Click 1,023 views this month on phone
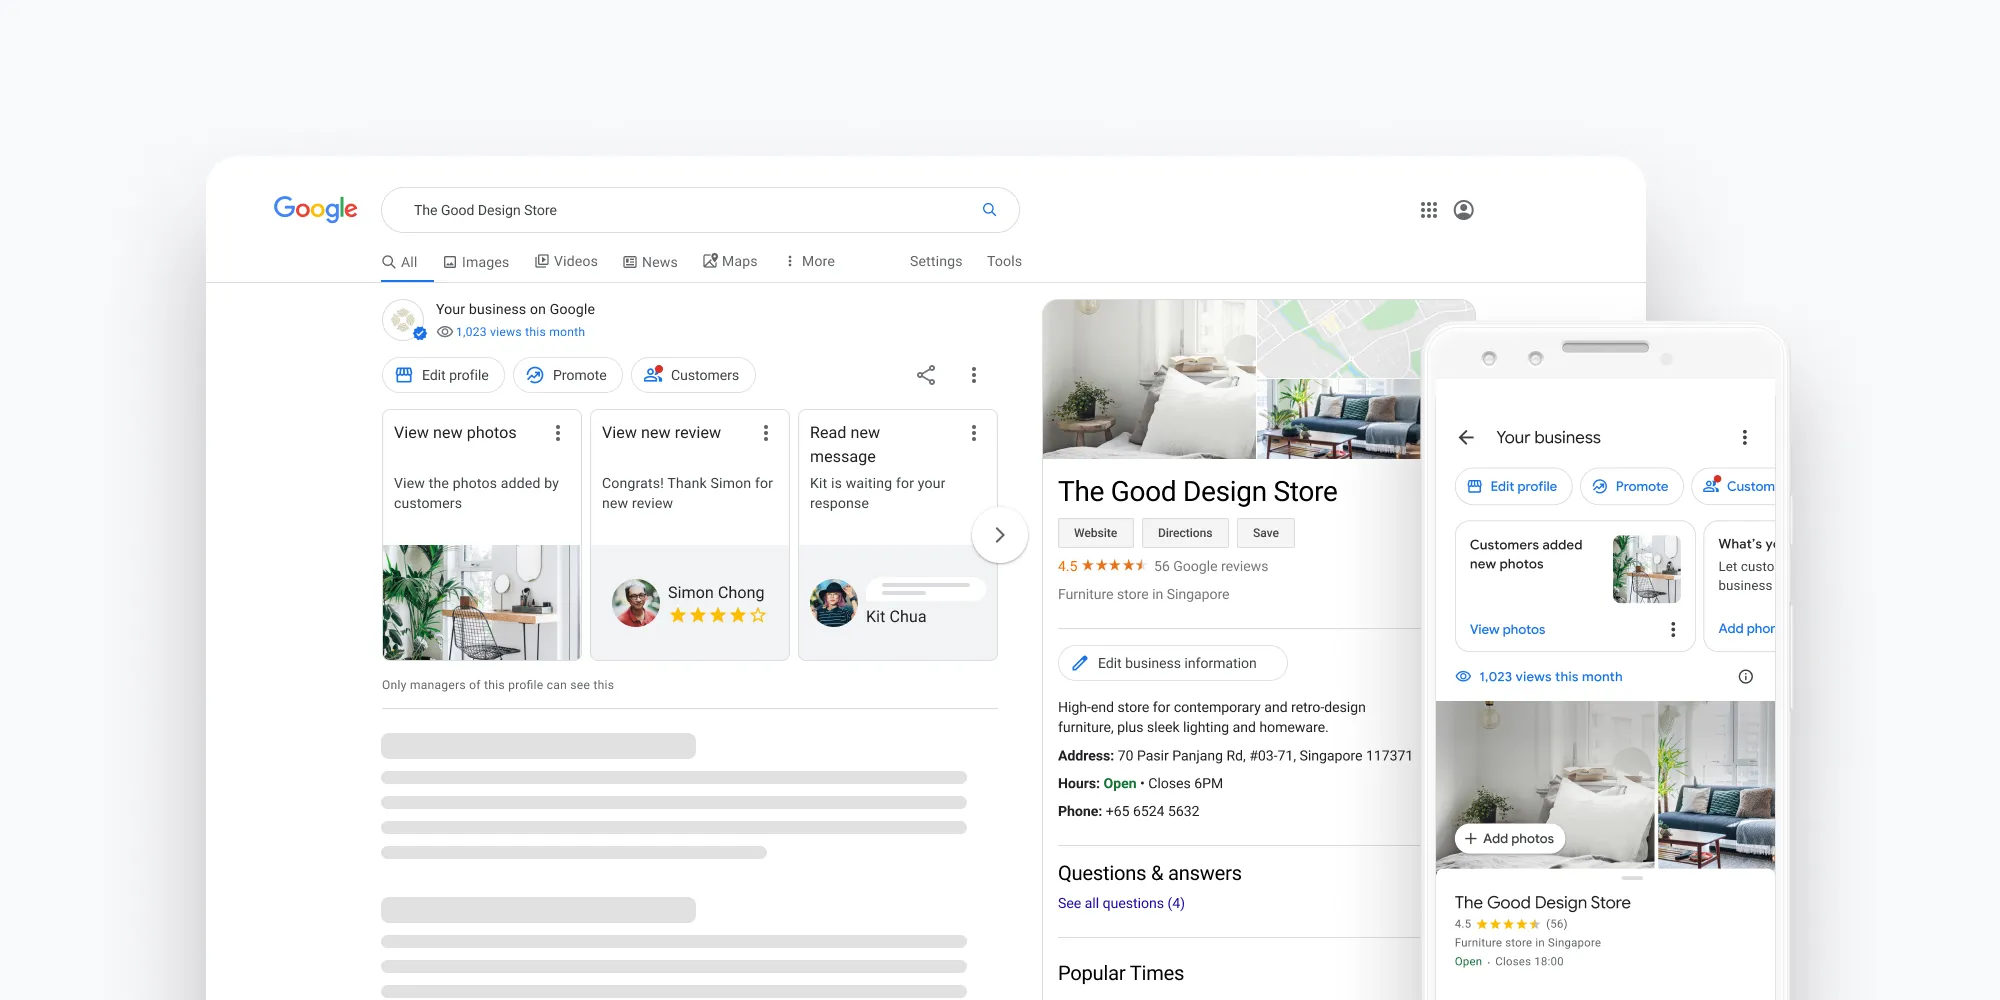The height and width of the screenshot is (1000, 2000). 1550,677
